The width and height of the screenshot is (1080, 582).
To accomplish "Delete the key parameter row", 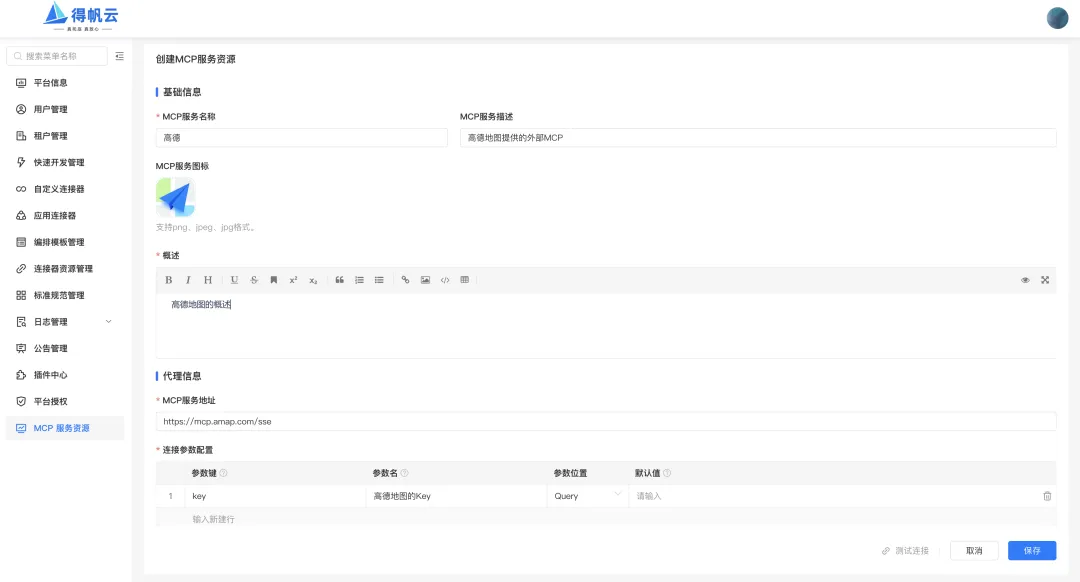I will coord(1047,496).
